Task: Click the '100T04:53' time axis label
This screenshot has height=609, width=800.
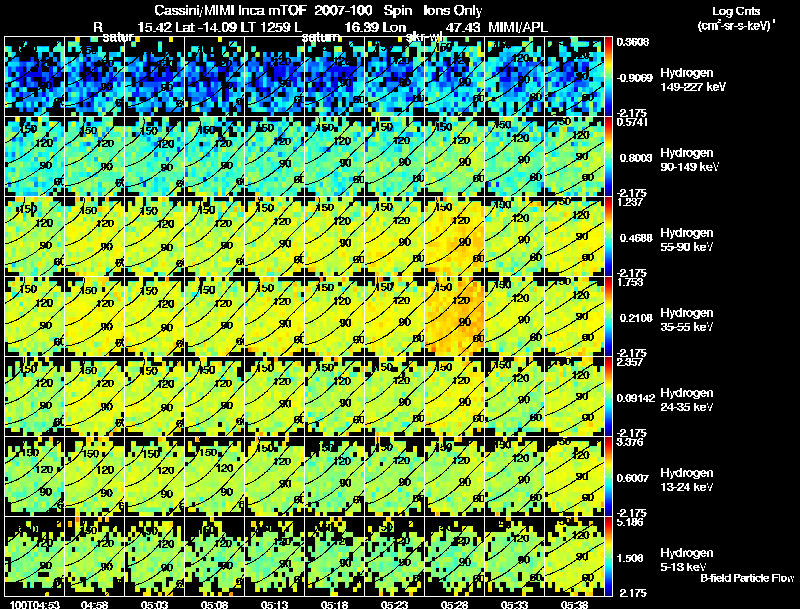Action: click(x=35, y=604)
